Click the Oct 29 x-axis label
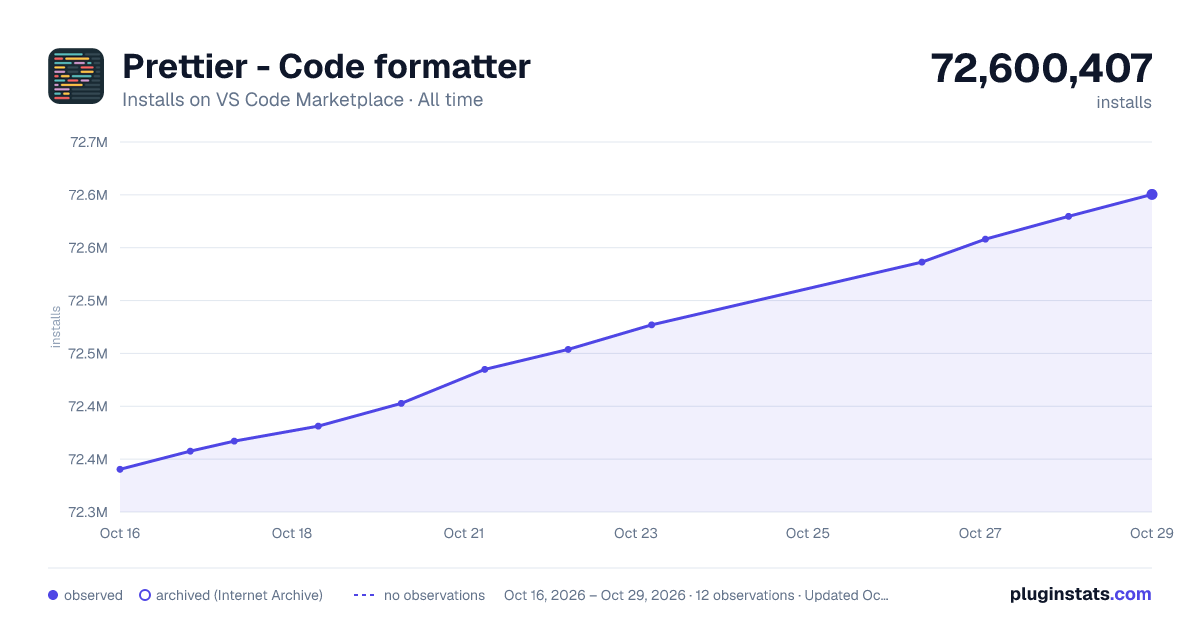The width and height of the screenshot is (1200, 630). [1150, 533]
